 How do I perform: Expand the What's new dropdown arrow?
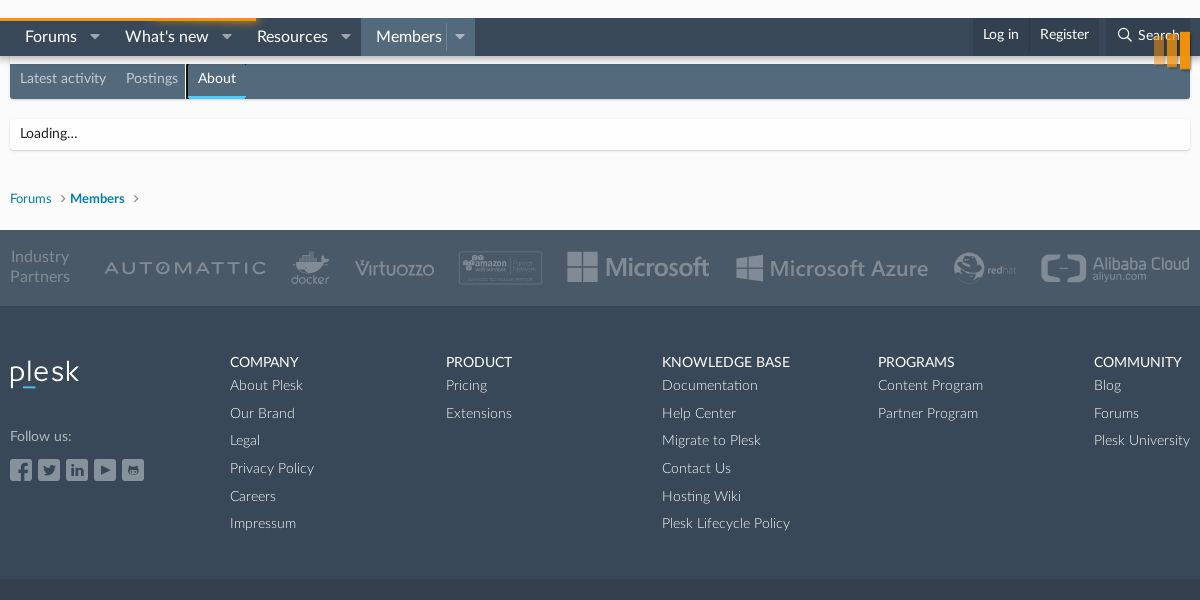(227, 37)
